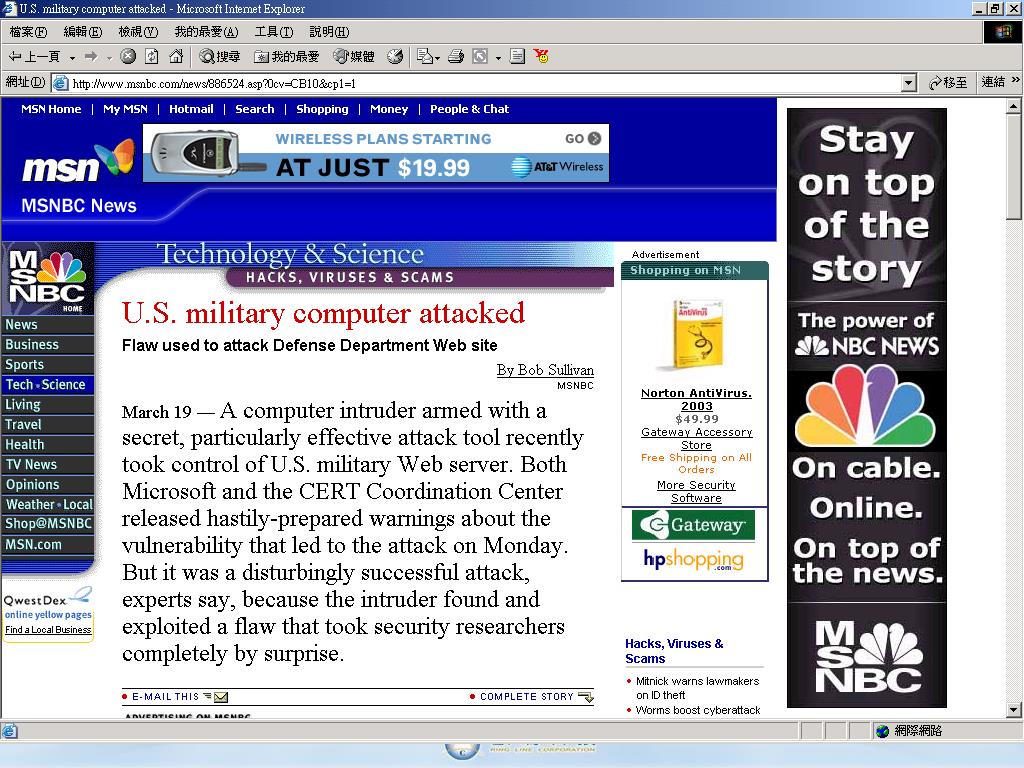Select Living in the left navigation

click(48, 405)
